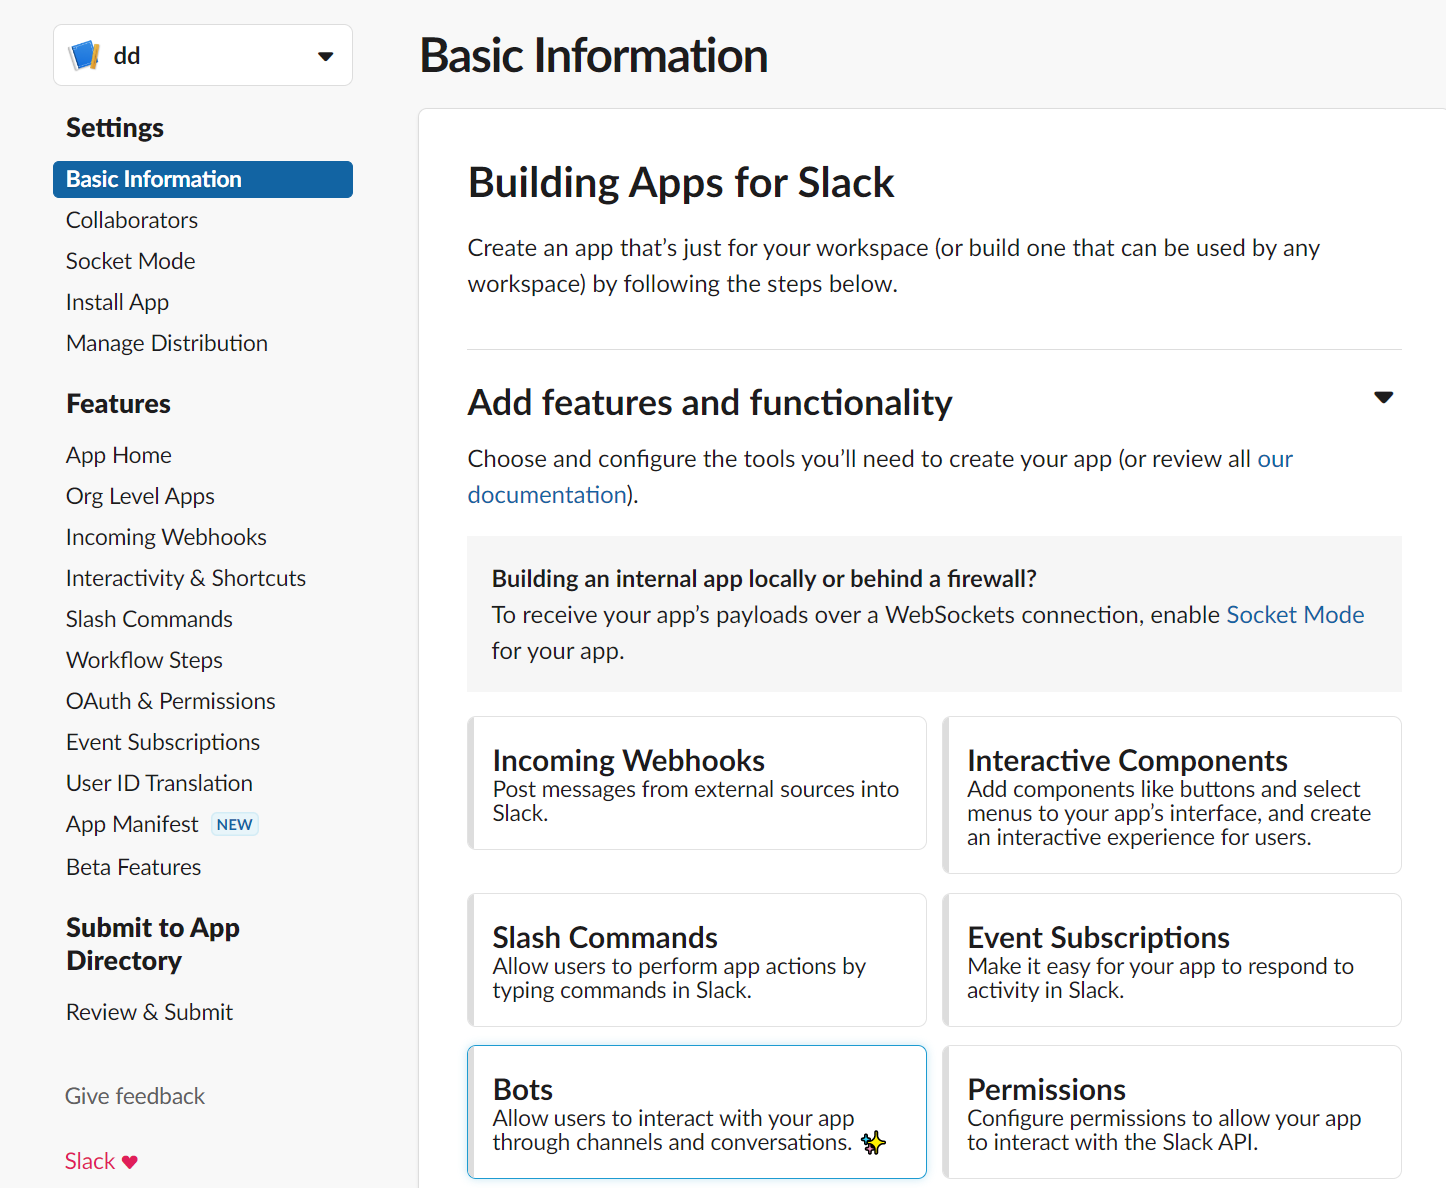Open the Interactive Components feature card
Screen dimensions: 1446x1188
[x=1172, y=795]
